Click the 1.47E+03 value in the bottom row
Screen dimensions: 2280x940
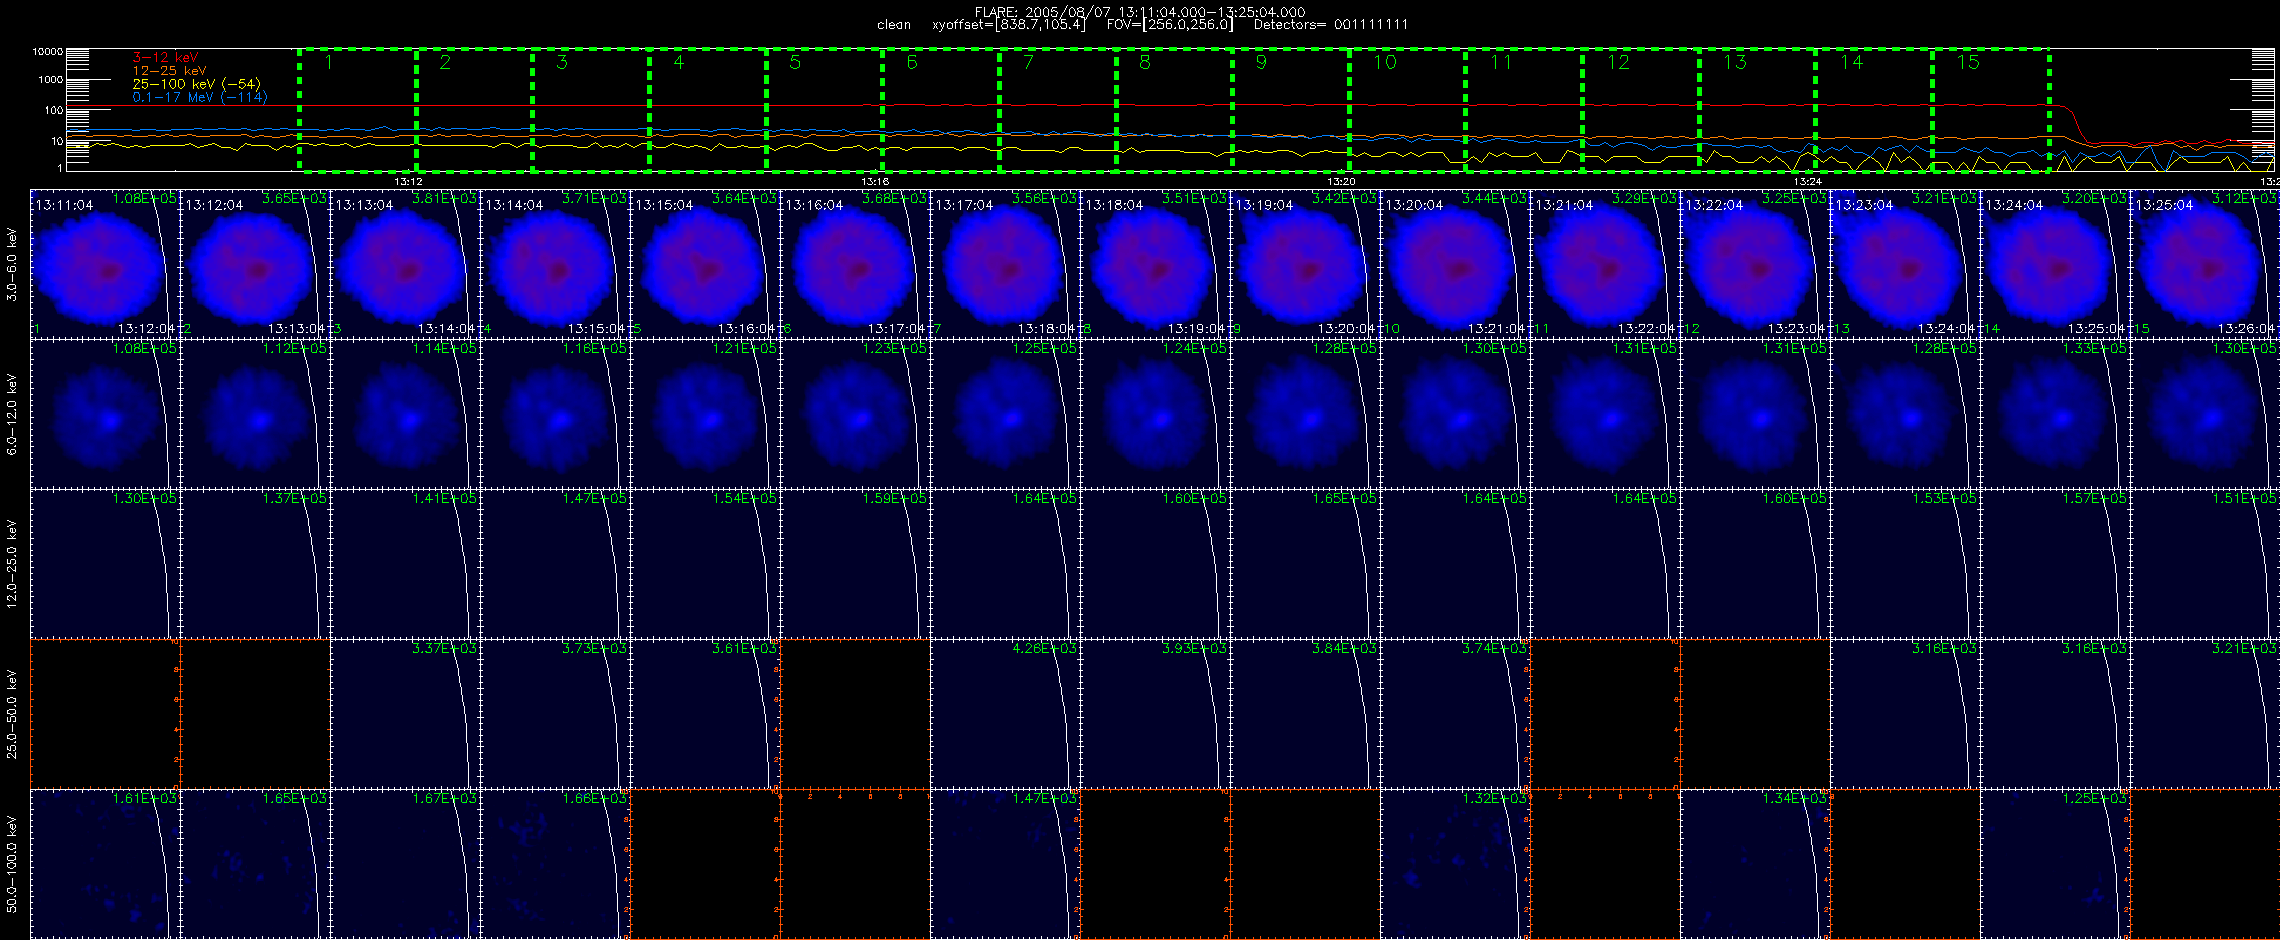[1044, 799]
